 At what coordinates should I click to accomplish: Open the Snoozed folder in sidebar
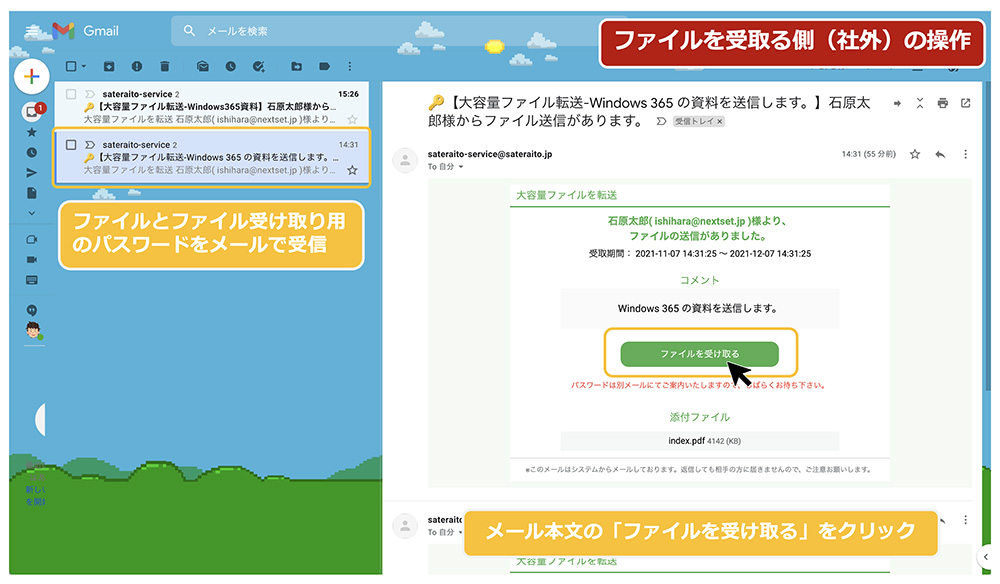coord(31,153)
